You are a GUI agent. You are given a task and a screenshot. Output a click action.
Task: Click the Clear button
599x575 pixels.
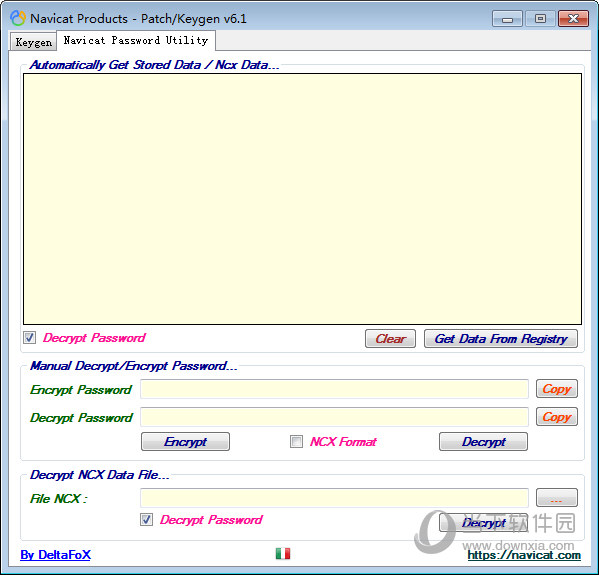390,339
